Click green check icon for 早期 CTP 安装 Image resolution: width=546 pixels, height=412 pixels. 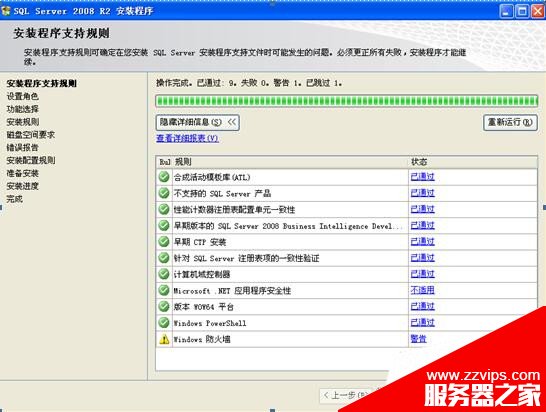click(x=164, y=242)
